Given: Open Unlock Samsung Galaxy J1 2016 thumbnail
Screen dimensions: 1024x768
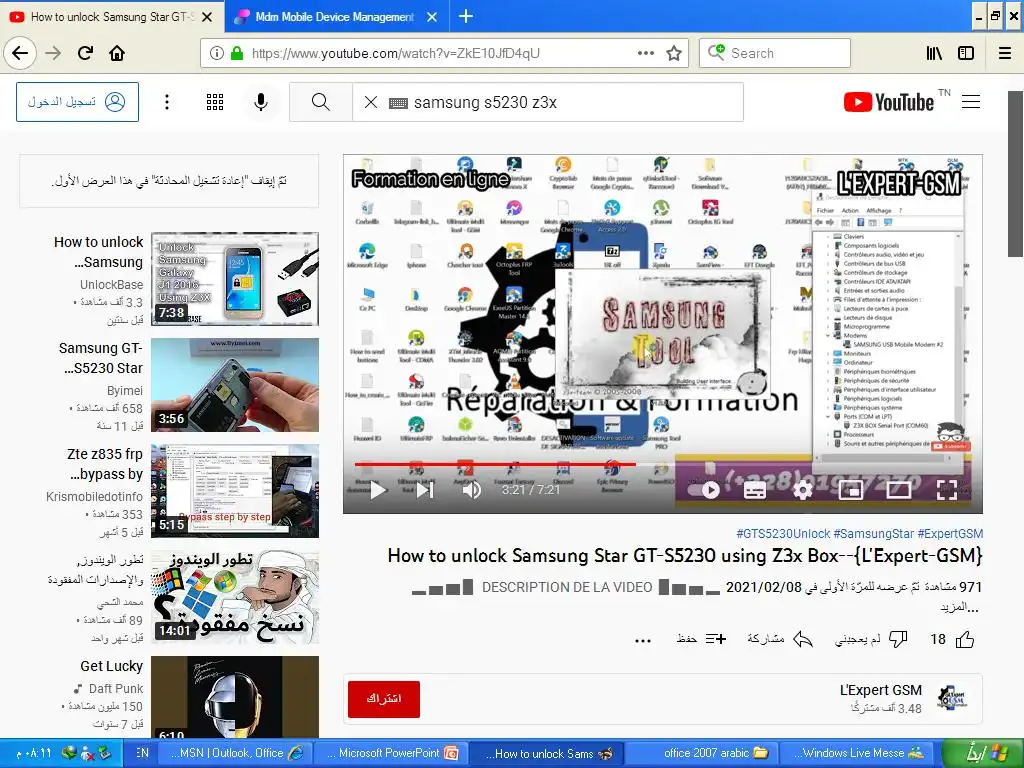Looking at the screenshot, I should pyautogui.click(x=235, y=279).
